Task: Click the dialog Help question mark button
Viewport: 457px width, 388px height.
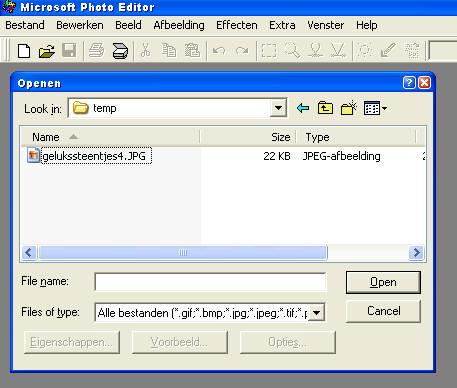Action: point(409,83)
